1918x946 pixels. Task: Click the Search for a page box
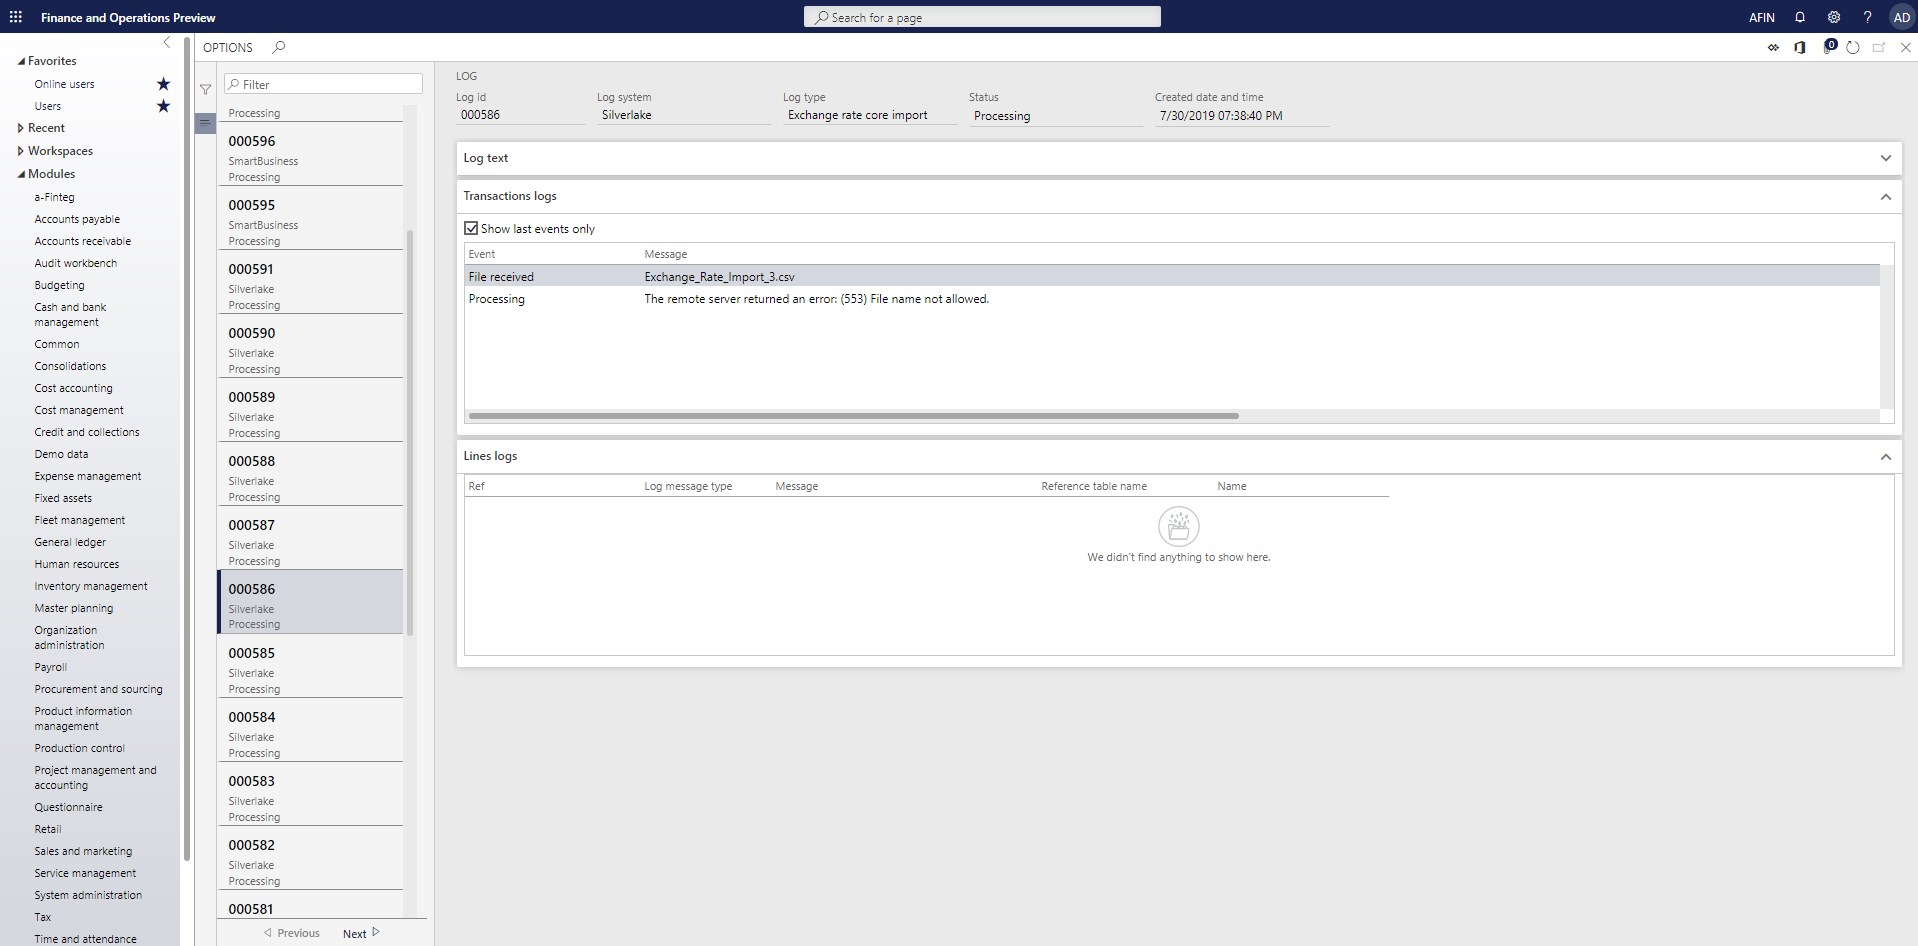[x=982, y=17]
